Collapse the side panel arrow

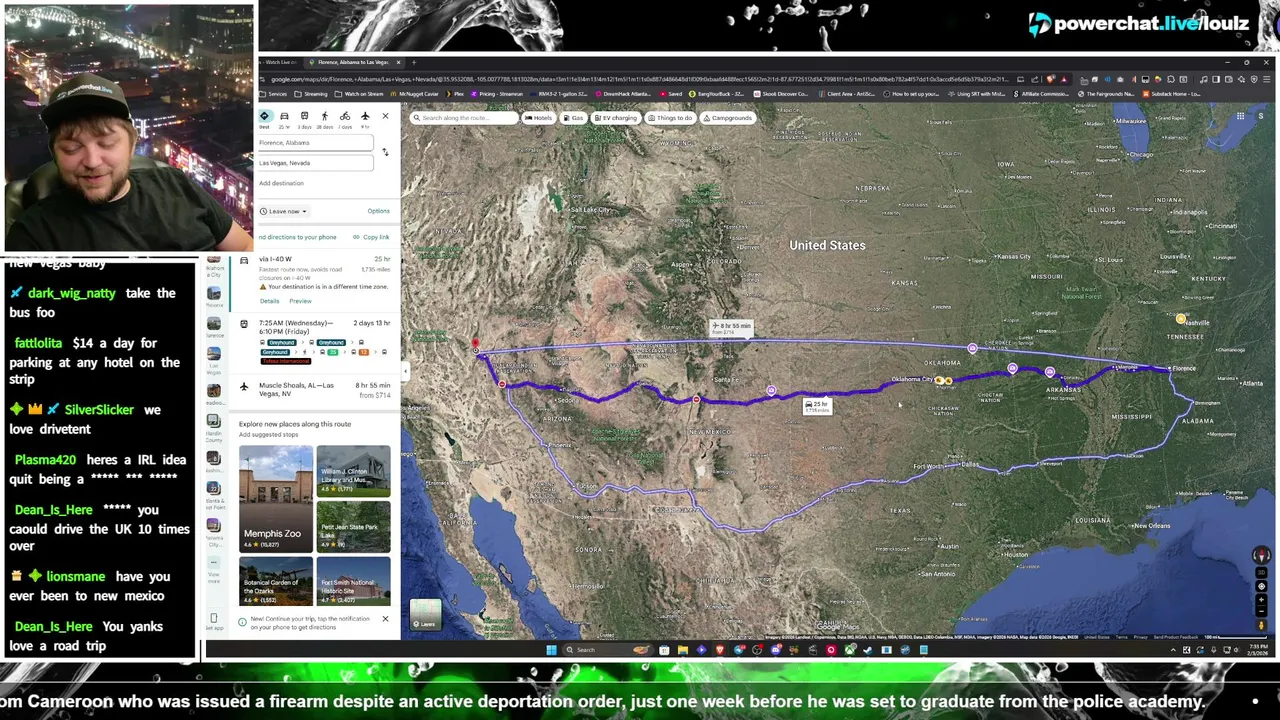(405, 372)
